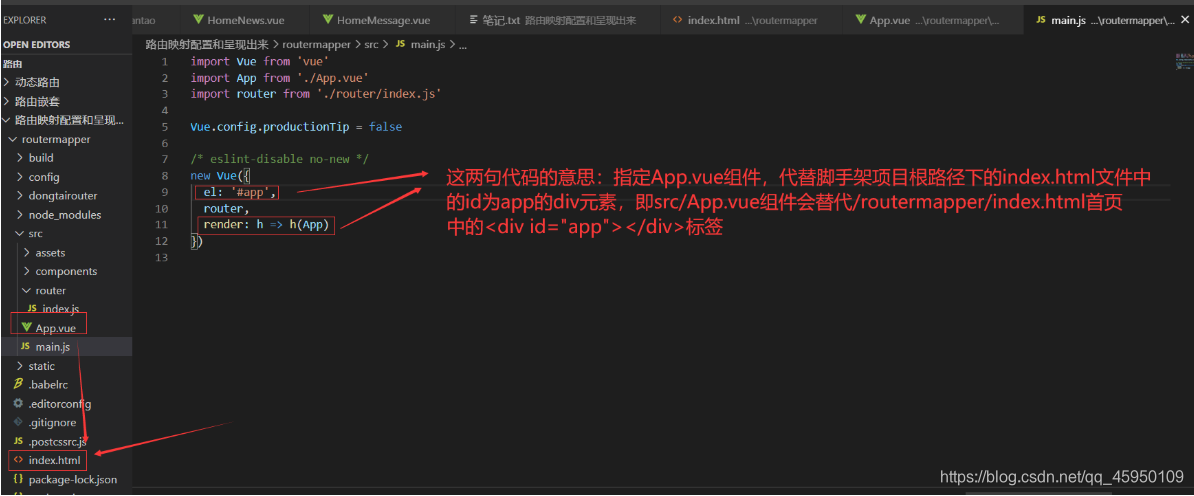Viewport: 1194px width, 496px height.
Task: Click the JSON braces icon beside package-lock.json
Action: (x=18, y=479)
